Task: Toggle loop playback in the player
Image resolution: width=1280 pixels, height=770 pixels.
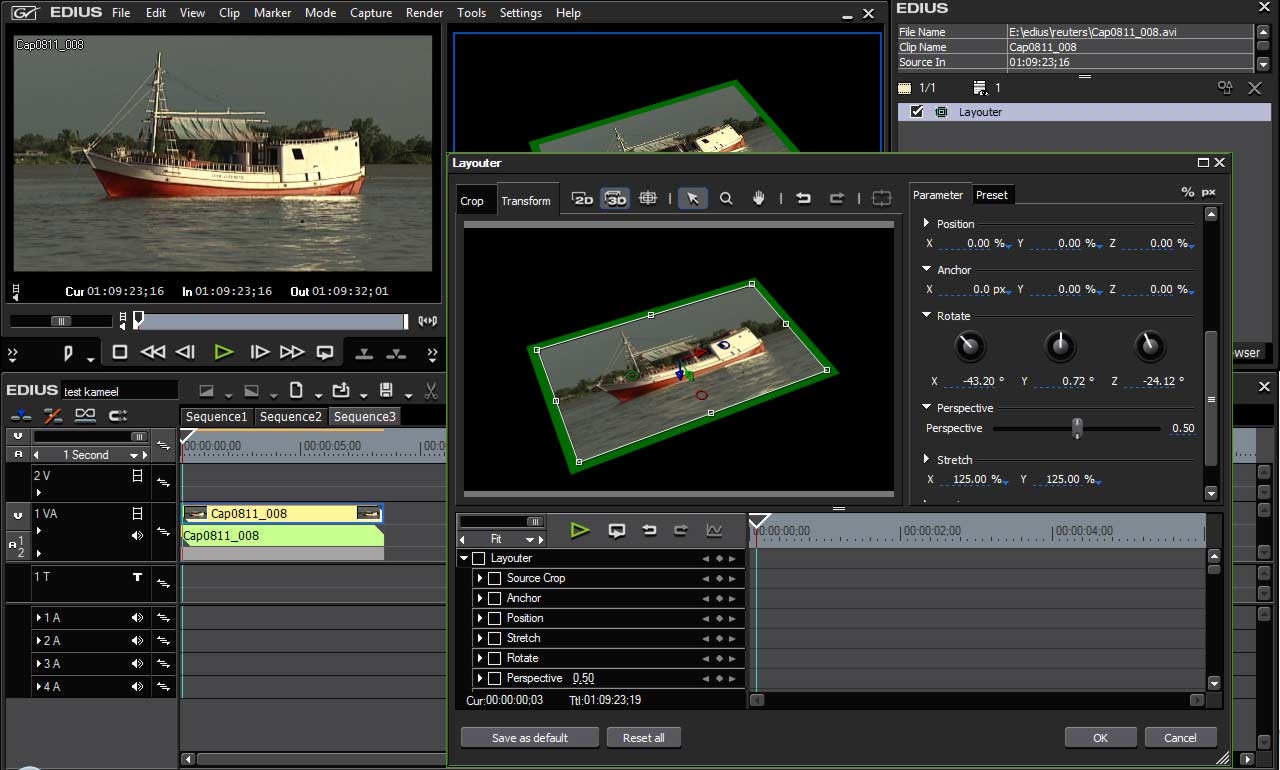Action: (x=325, y=352)
